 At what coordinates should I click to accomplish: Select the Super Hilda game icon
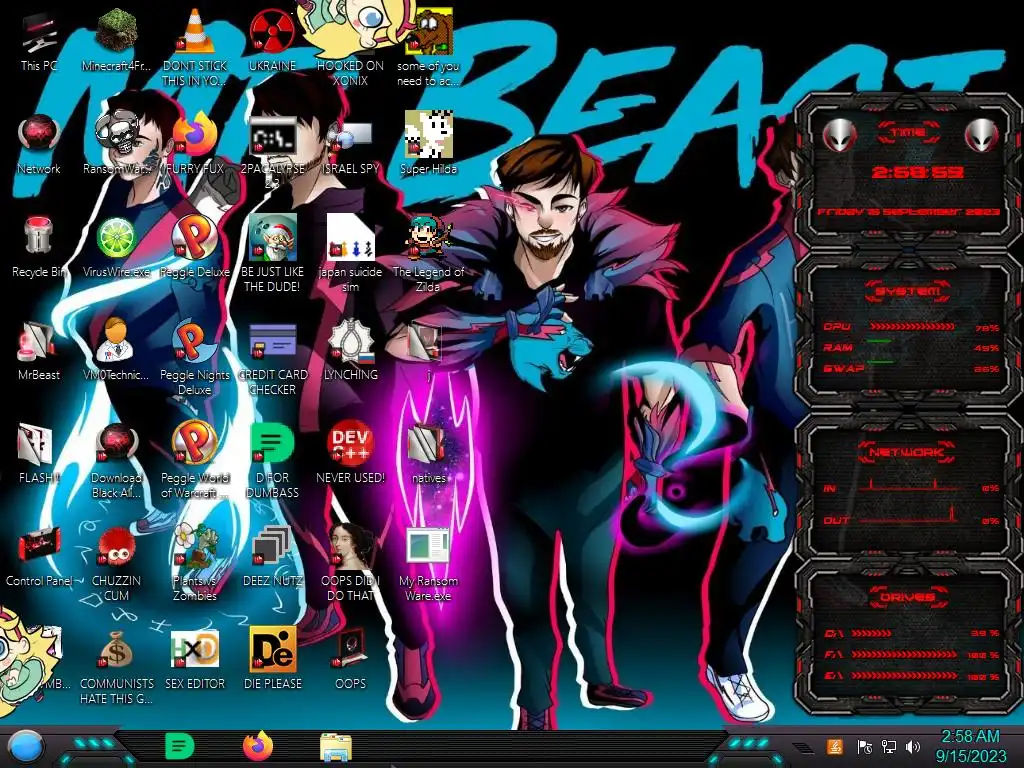[x=428, y=135]
